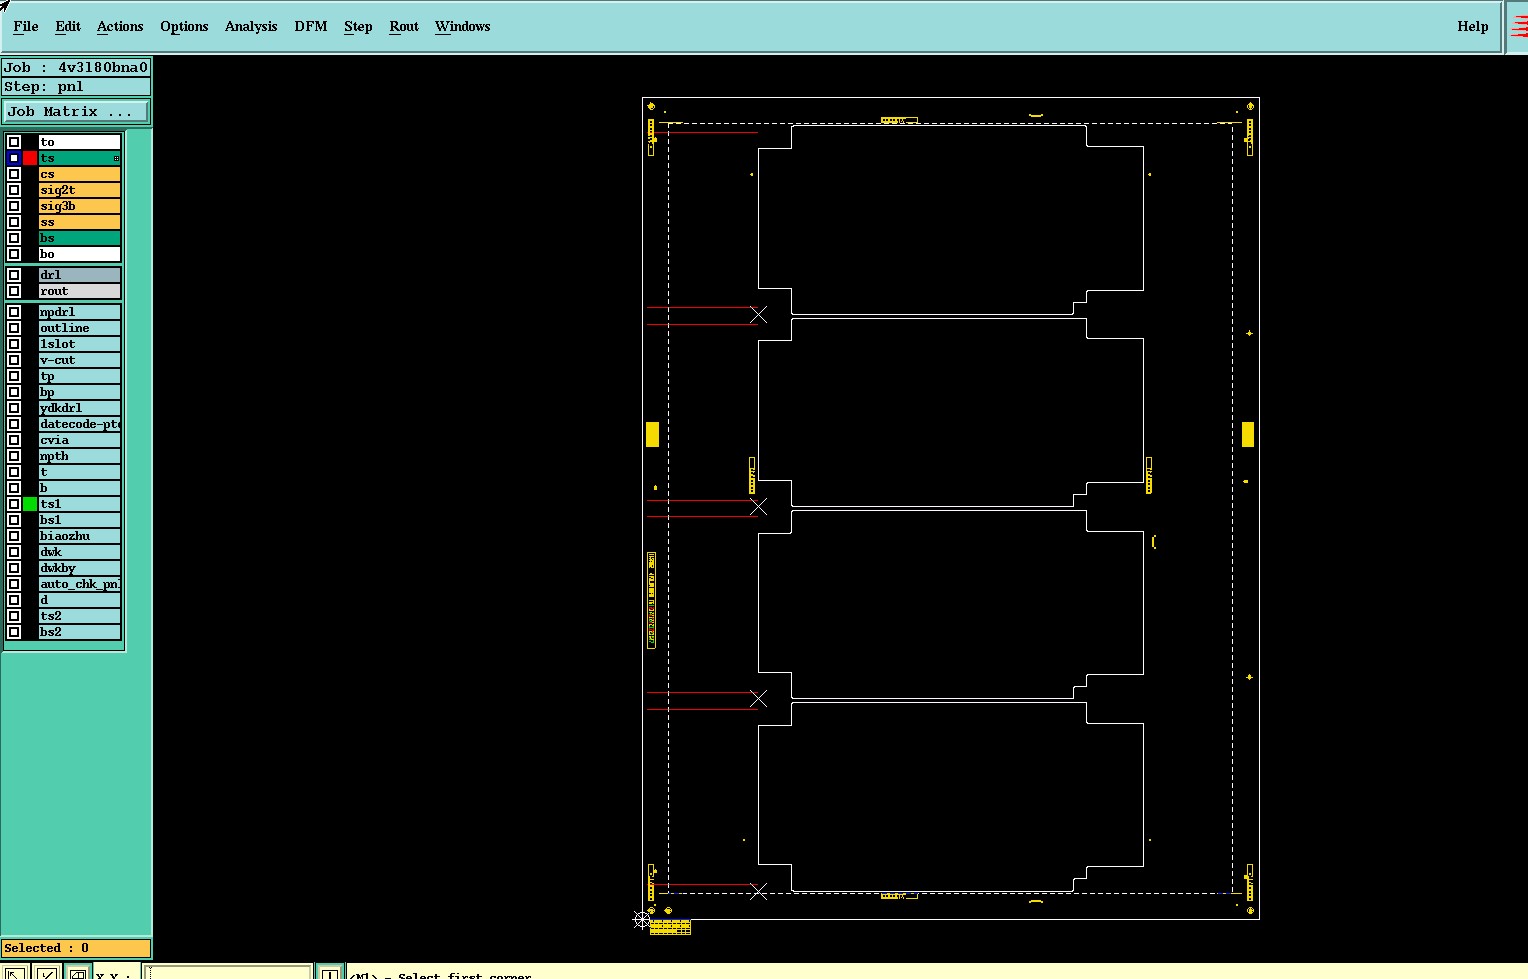Click the highlighted window-pane icon at bottom
Screen dimensions: 1528x979
(x=77, y=972)
